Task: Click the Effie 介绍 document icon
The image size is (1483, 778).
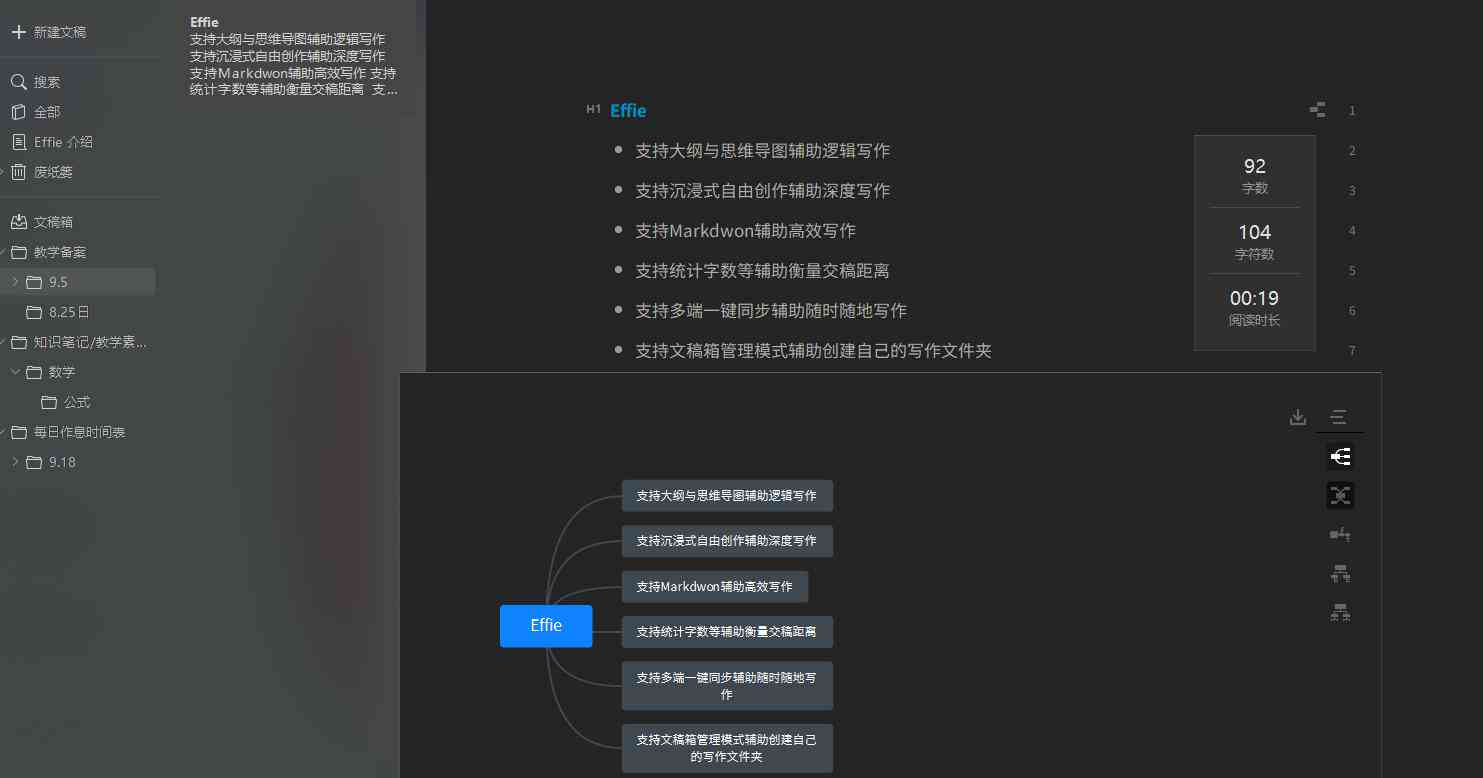Action: coord(18,142)
